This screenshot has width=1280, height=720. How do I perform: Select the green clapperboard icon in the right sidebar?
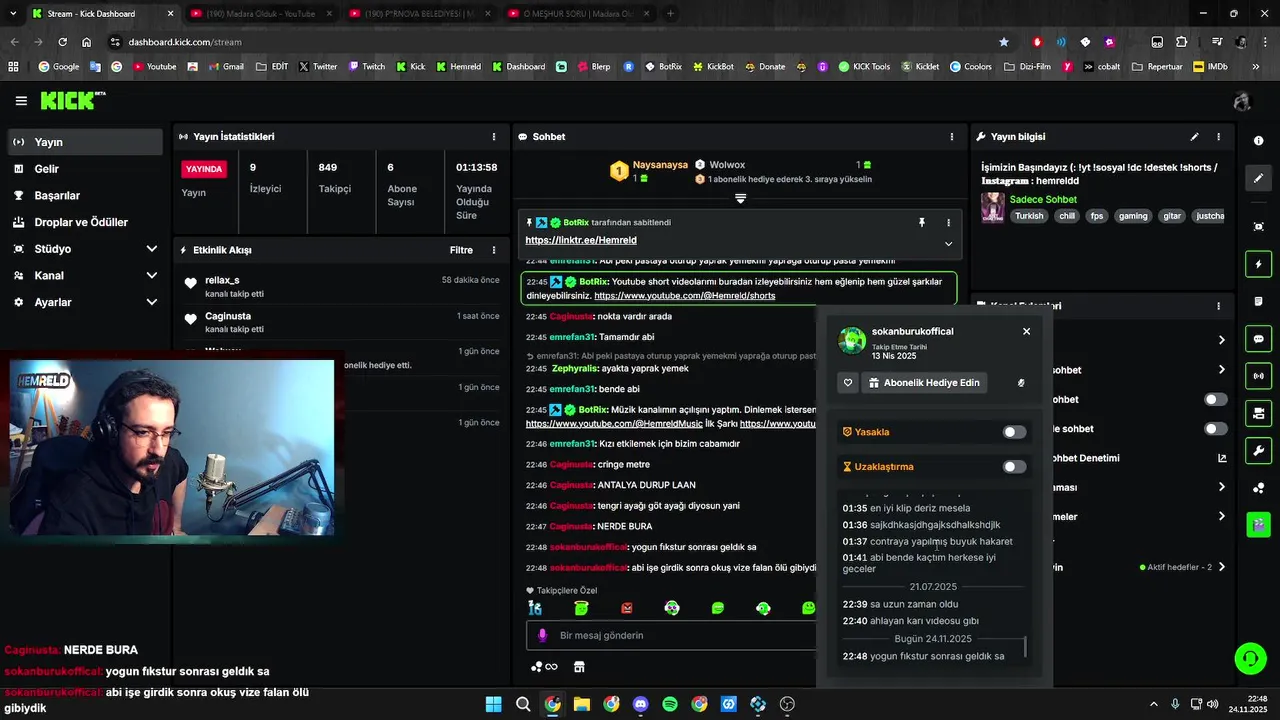tap(1258, 523)
